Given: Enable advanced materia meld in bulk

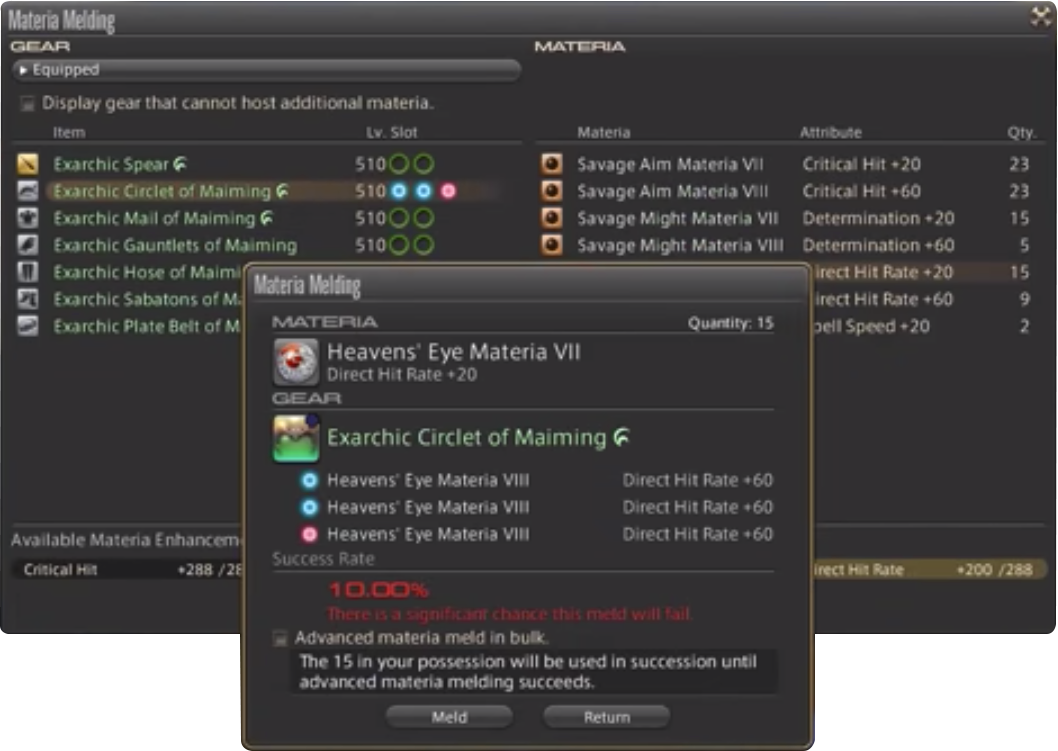Looking at the screenshot, I should point(280,638).
